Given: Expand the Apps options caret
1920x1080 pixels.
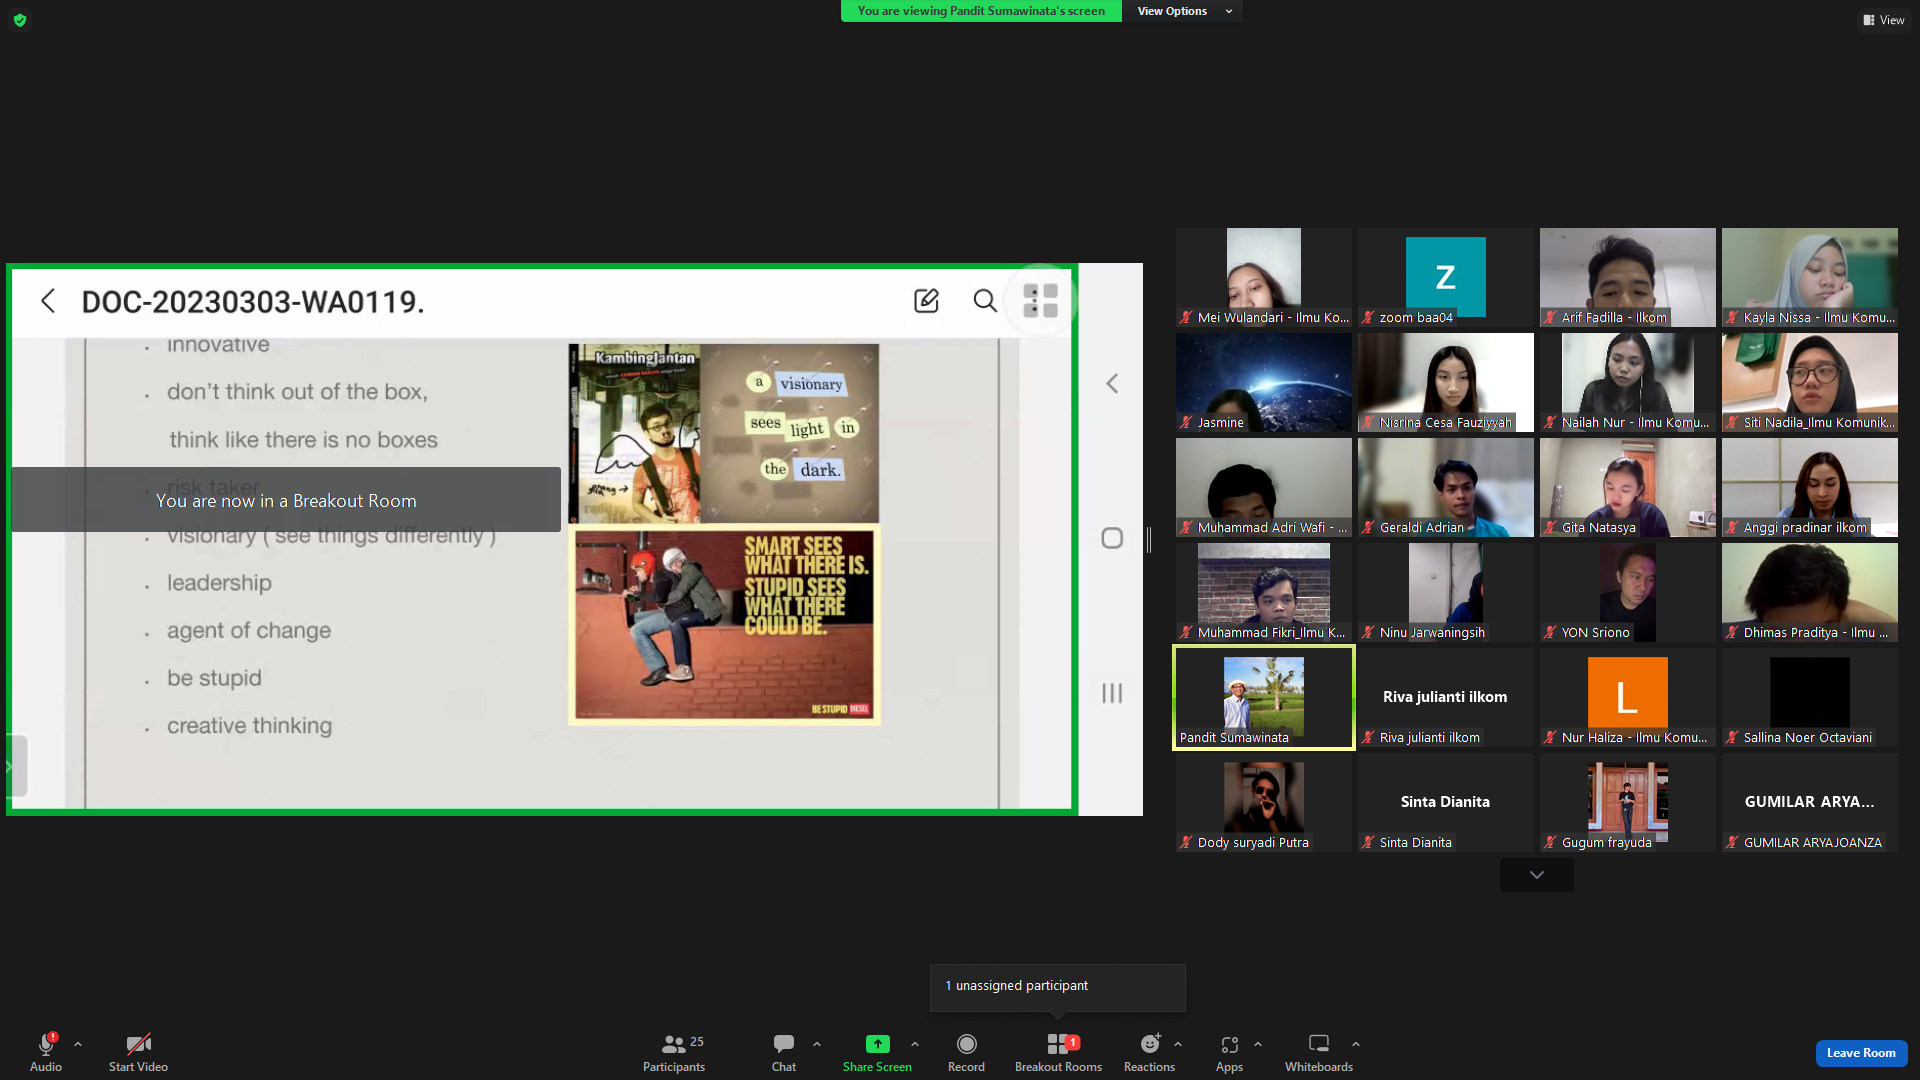Looking at the screenshot, I should point(1258,1044).
